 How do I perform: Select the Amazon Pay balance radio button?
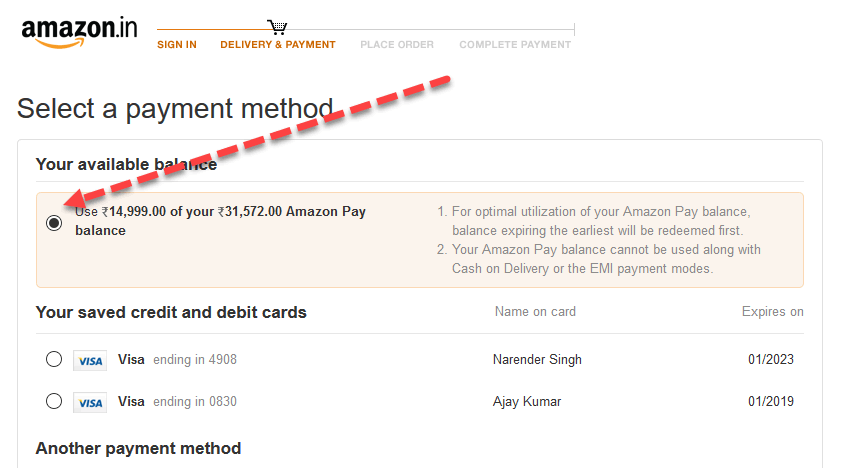[54, 222]
